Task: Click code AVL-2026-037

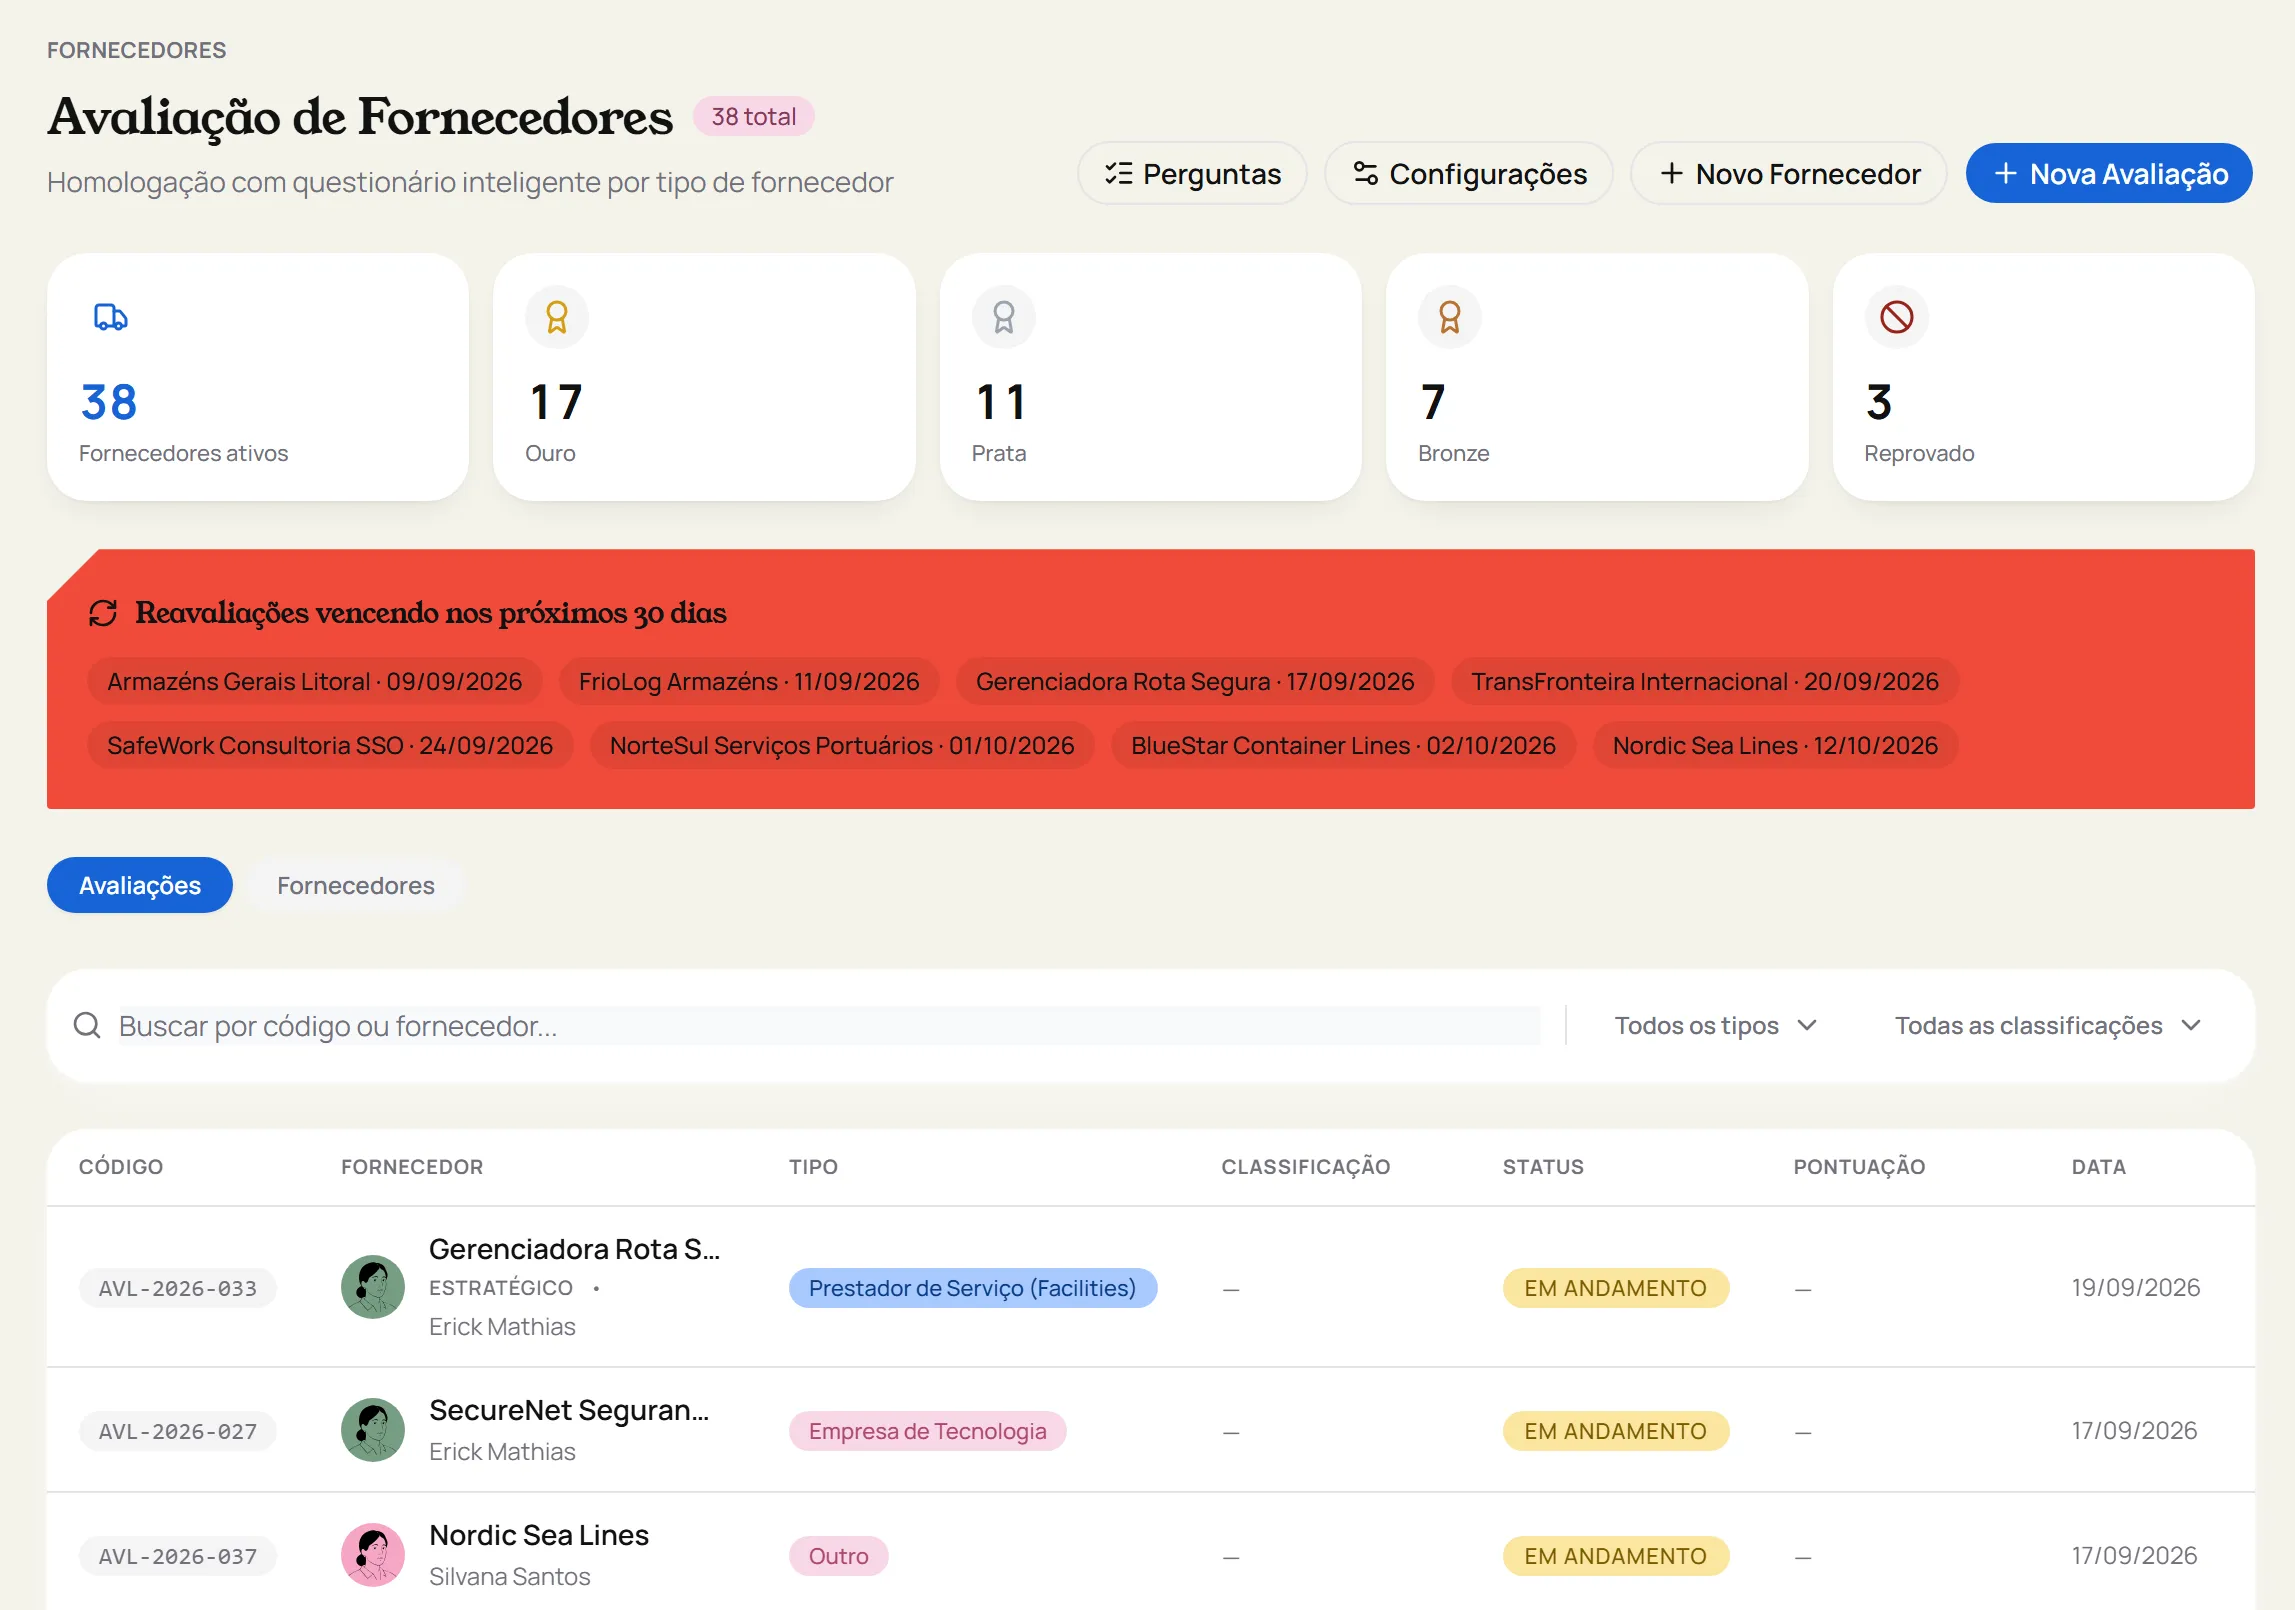Action: point(178,1556)
